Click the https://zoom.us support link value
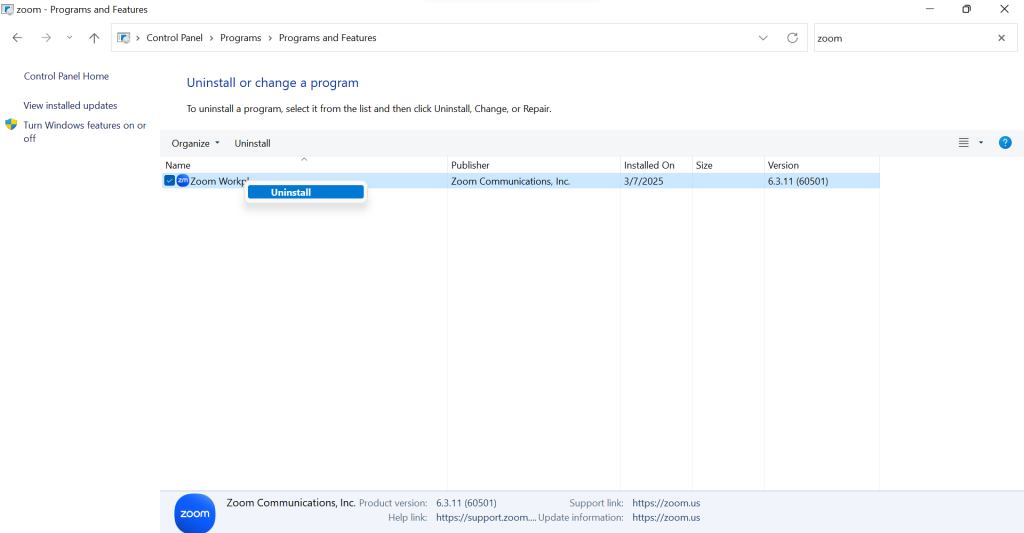Screen dimensions: 1024x533 666,503
